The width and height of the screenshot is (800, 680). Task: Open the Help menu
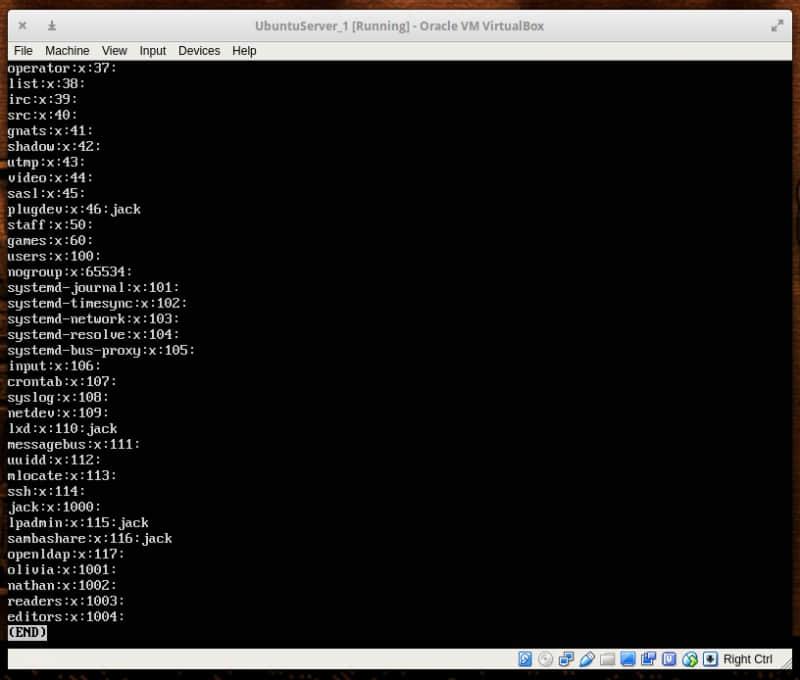[244, 50]
